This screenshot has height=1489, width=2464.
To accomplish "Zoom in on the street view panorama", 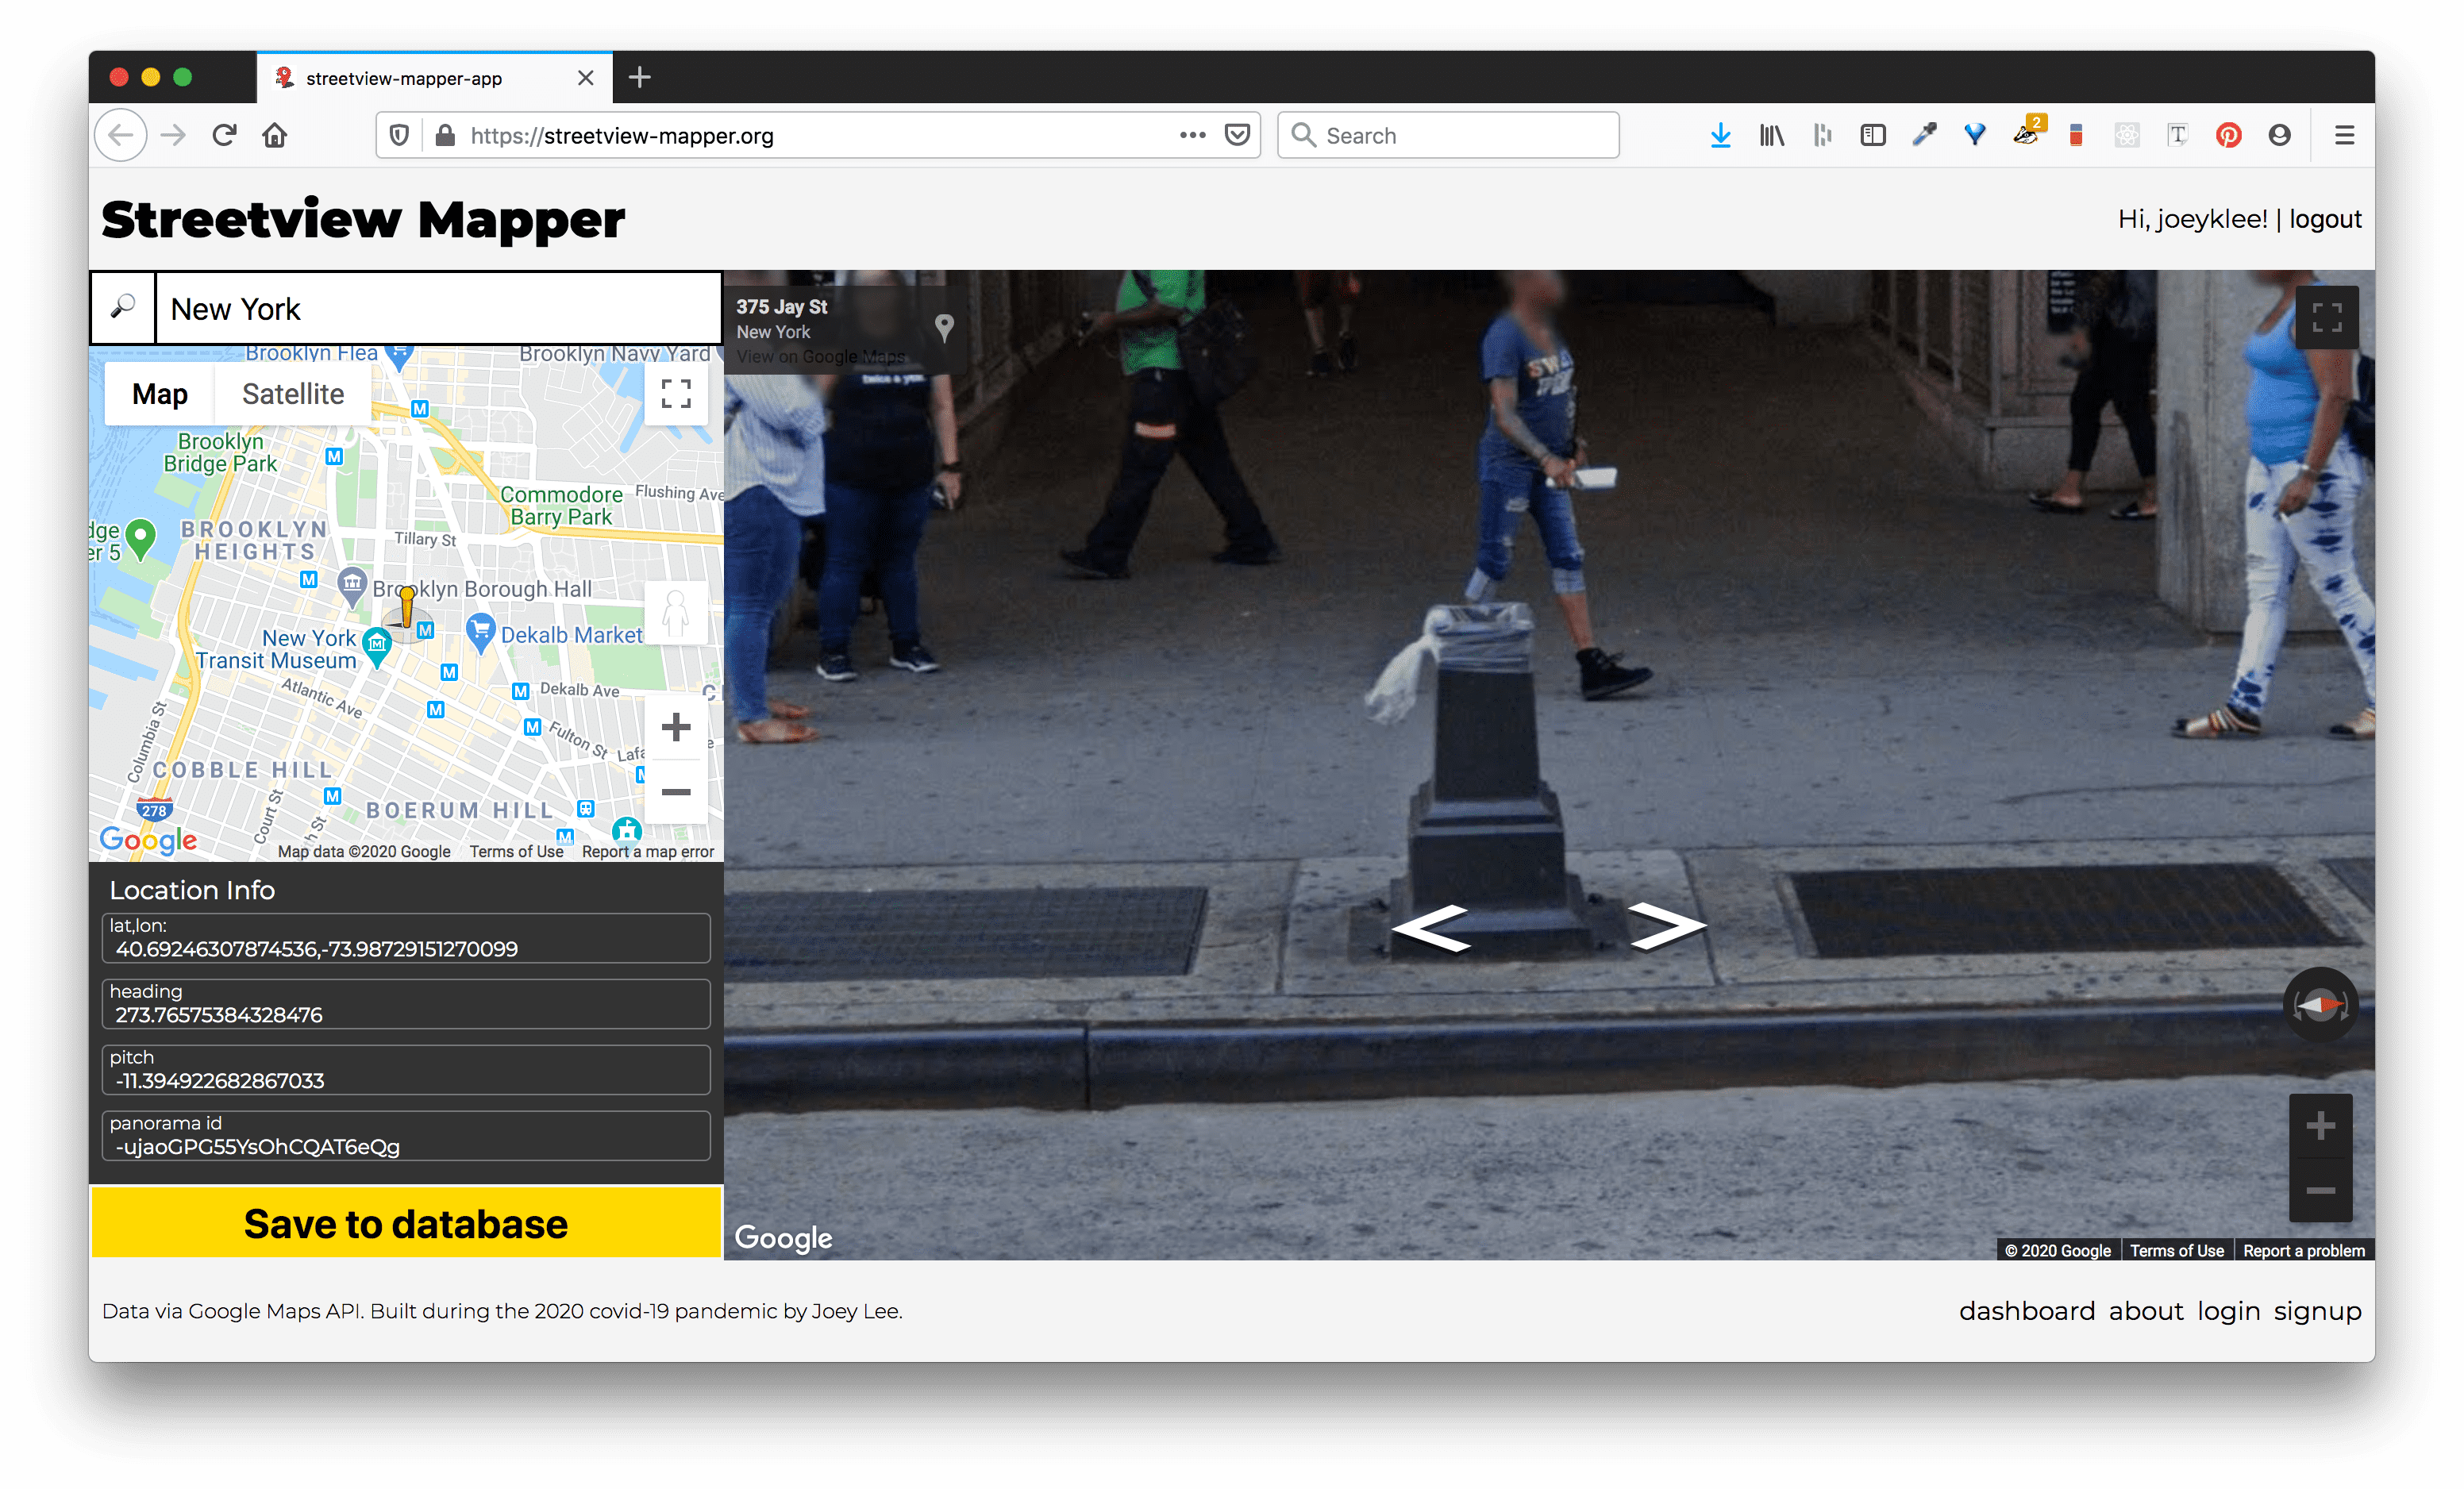I will 2320,1126.
